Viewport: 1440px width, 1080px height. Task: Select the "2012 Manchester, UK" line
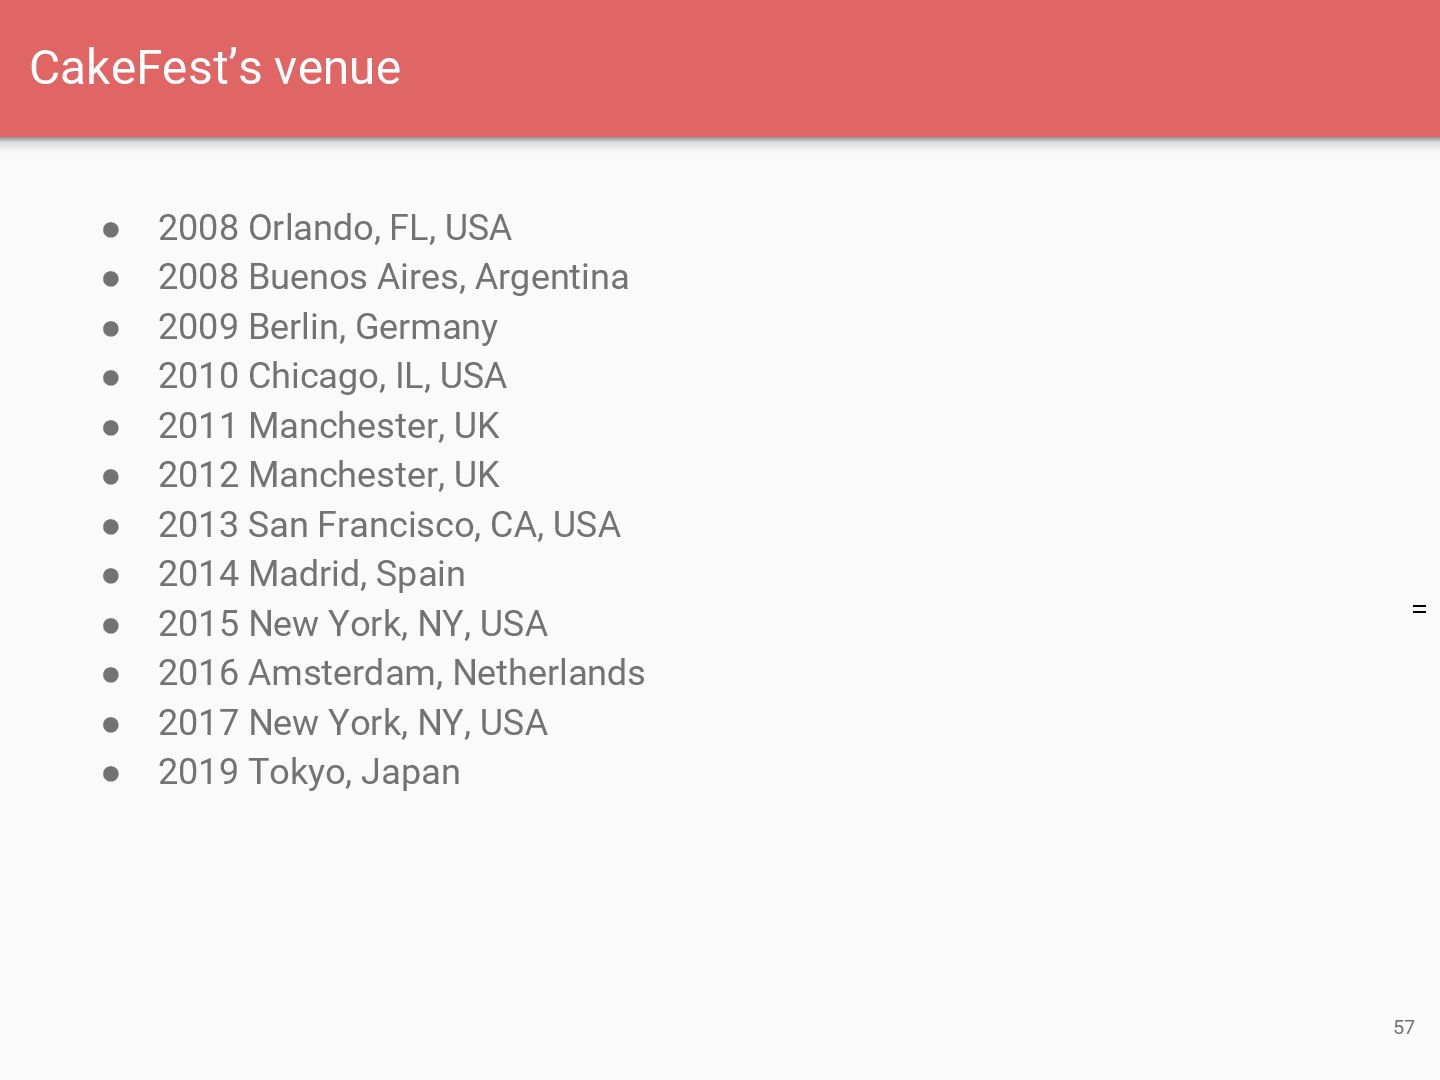pos(328,475)
